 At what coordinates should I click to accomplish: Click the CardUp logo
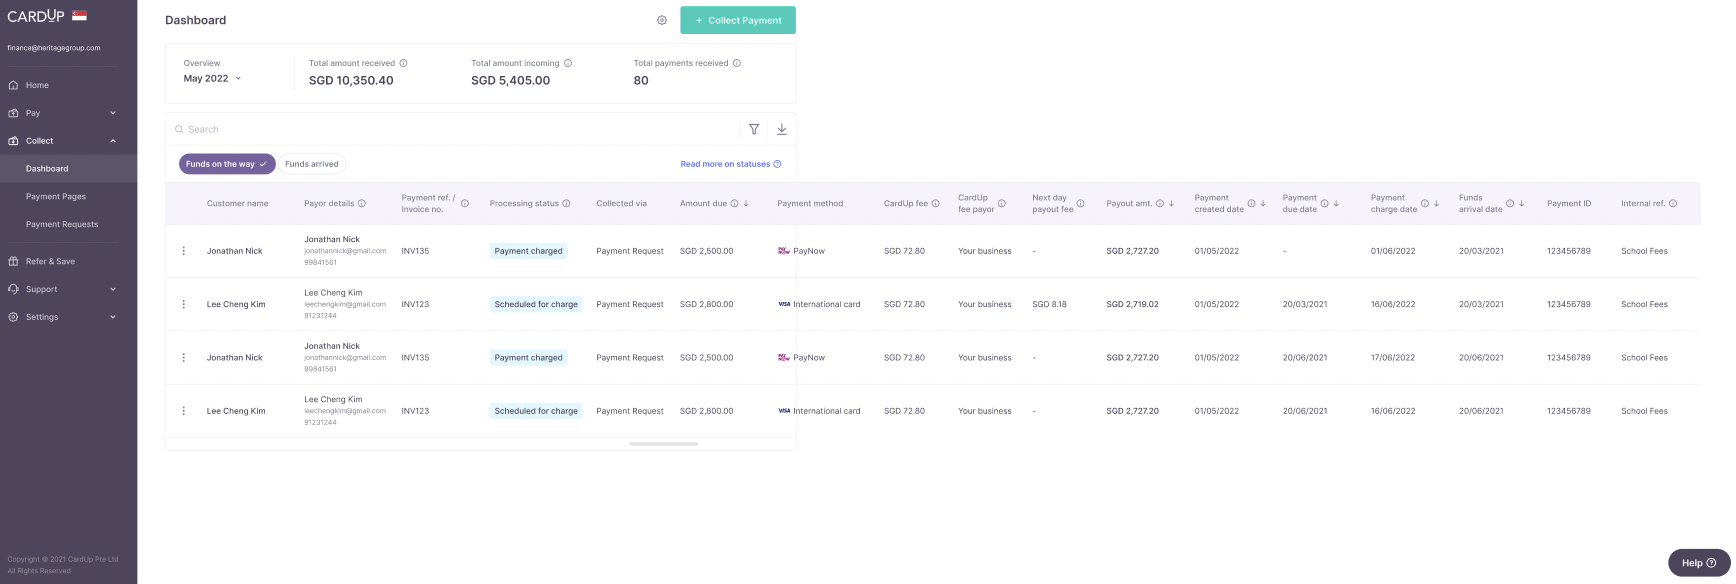coord(36,15)
